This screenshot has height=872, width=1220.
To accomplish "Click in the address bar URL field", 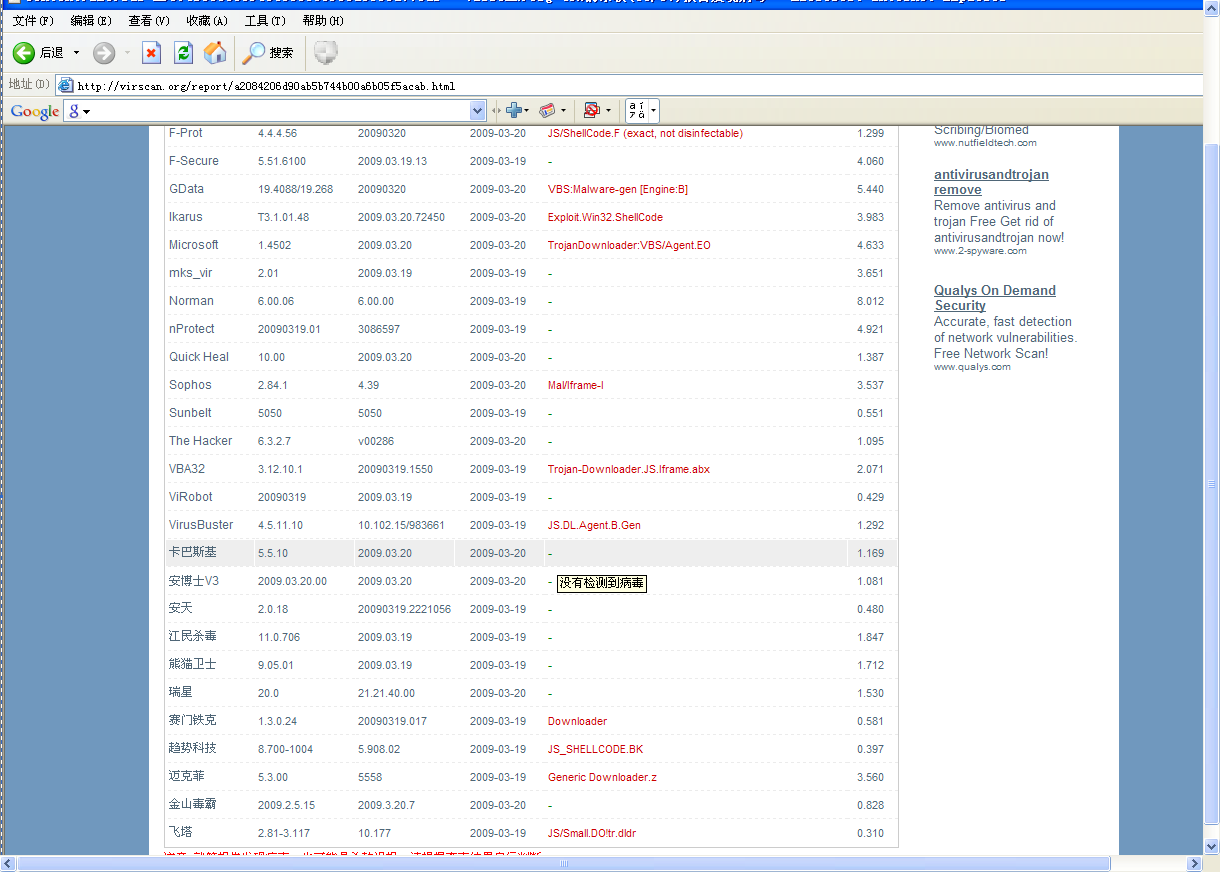I will click(x=600, y=86).
